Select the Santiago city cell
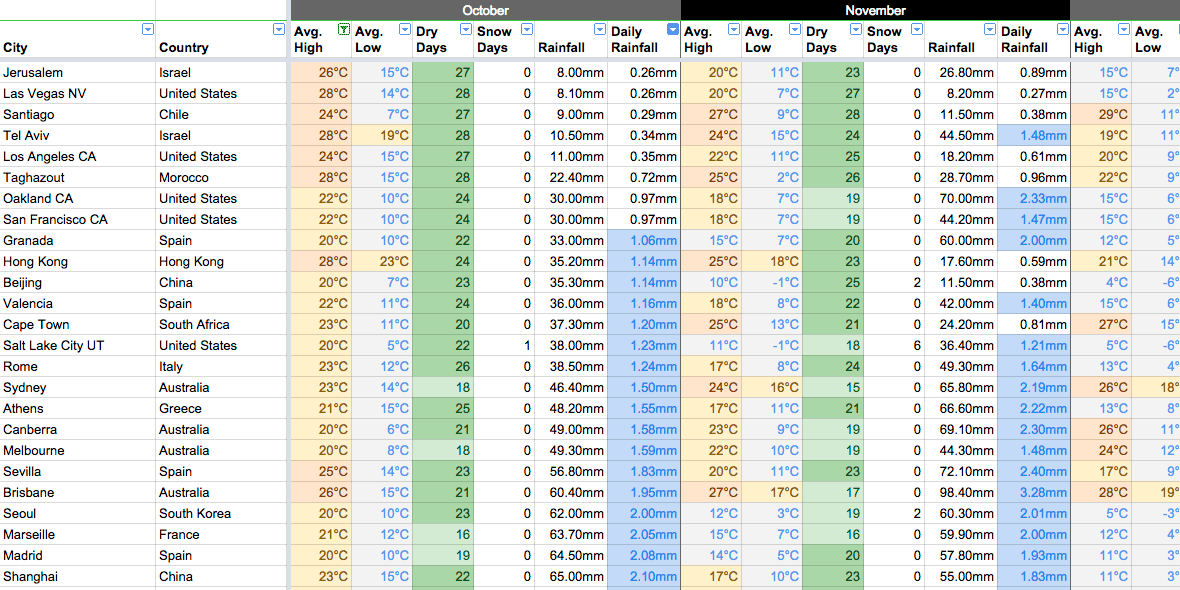 [78, 115]
